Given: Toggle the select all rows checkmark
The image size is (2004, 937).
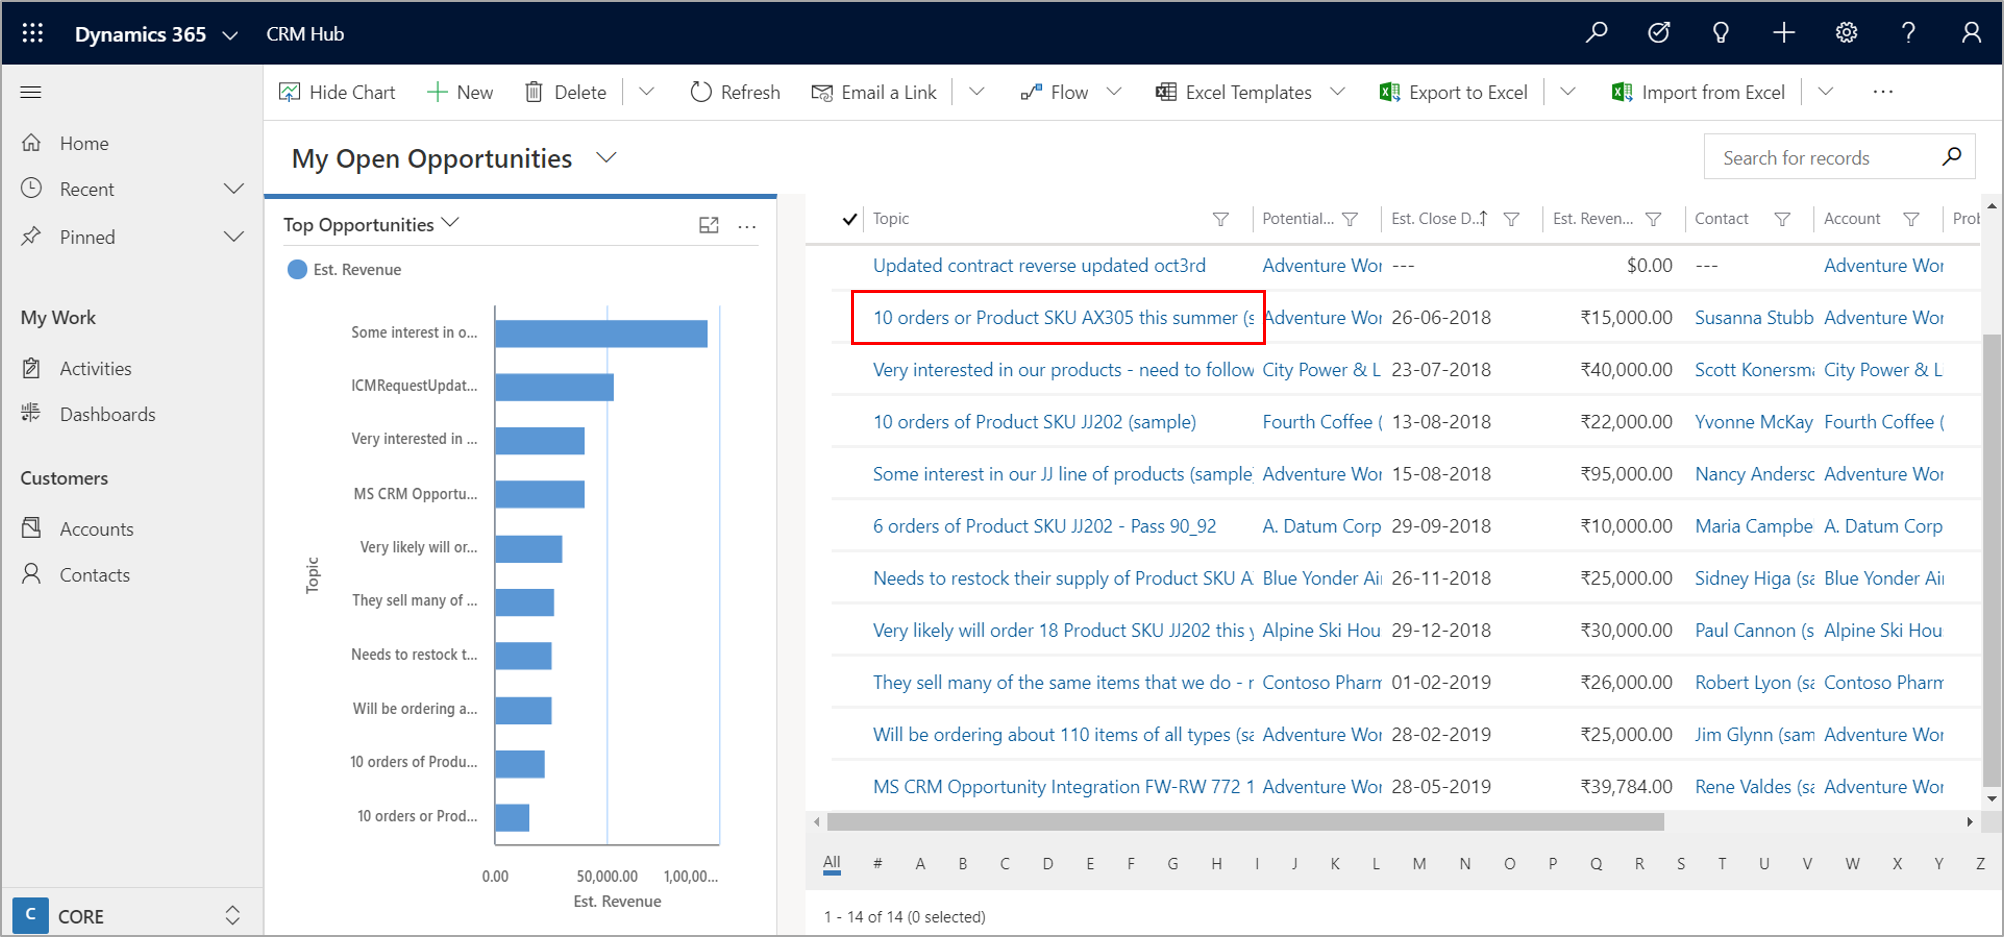Looking at the screenshot, I should 849,219.
